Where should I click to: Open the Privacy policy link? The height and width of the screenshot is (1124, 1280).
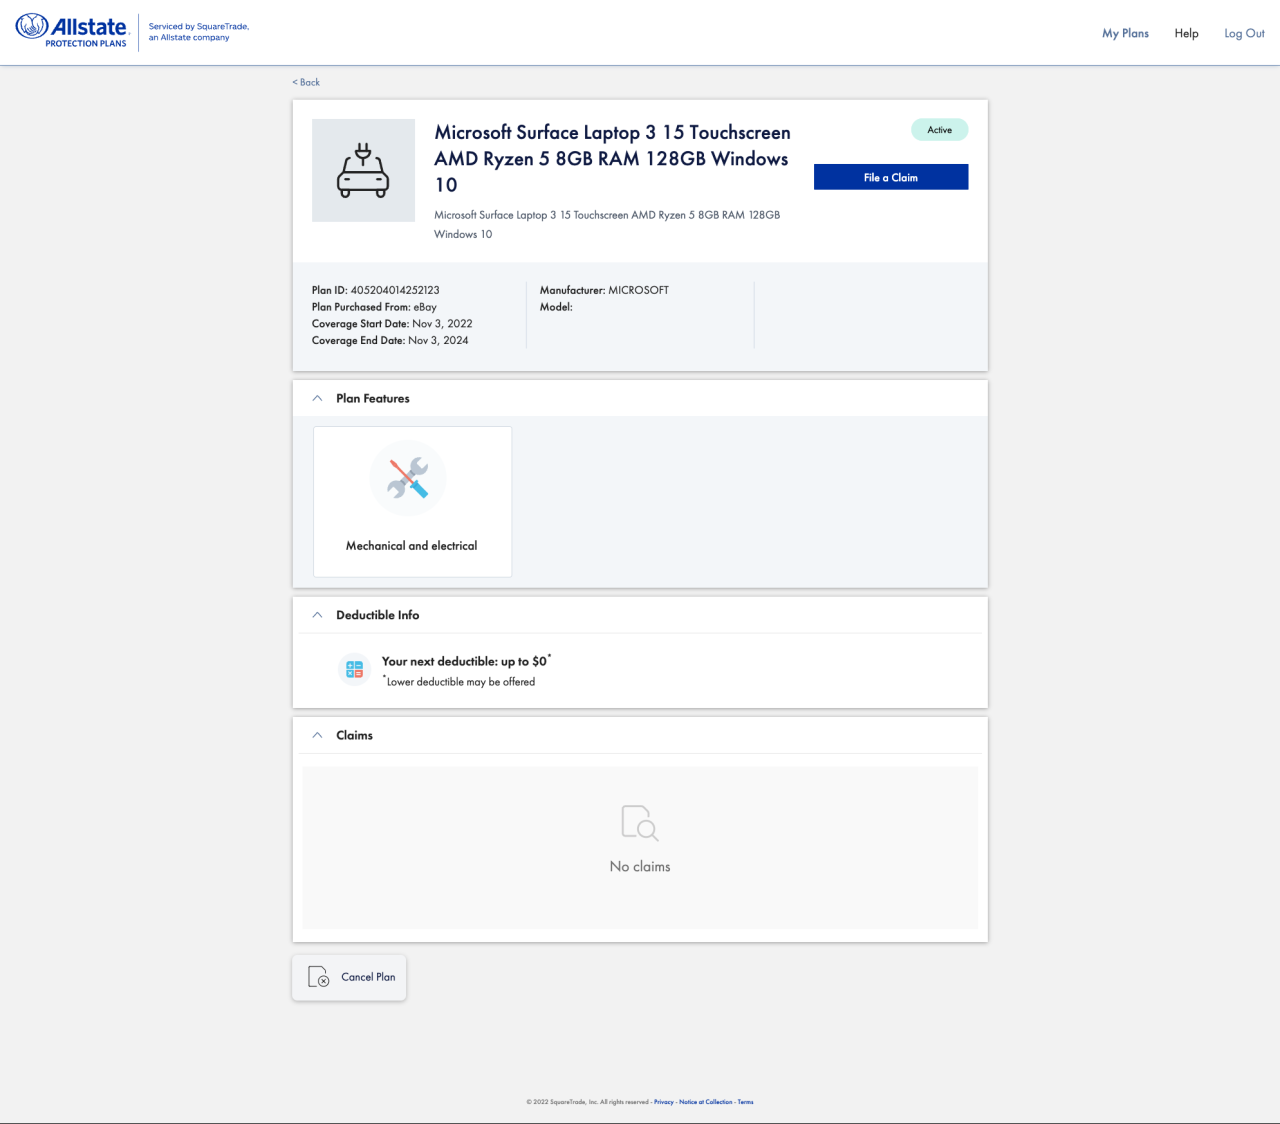pos(663,1102)
